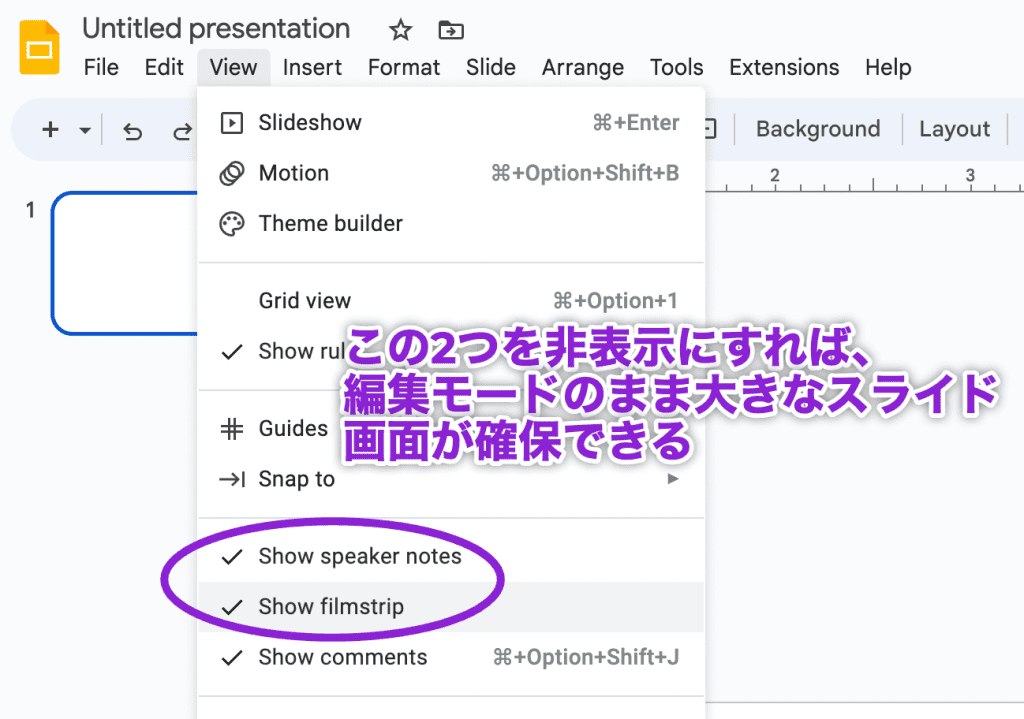
Task: Click the move to folder icon
Action: (451, 30)
